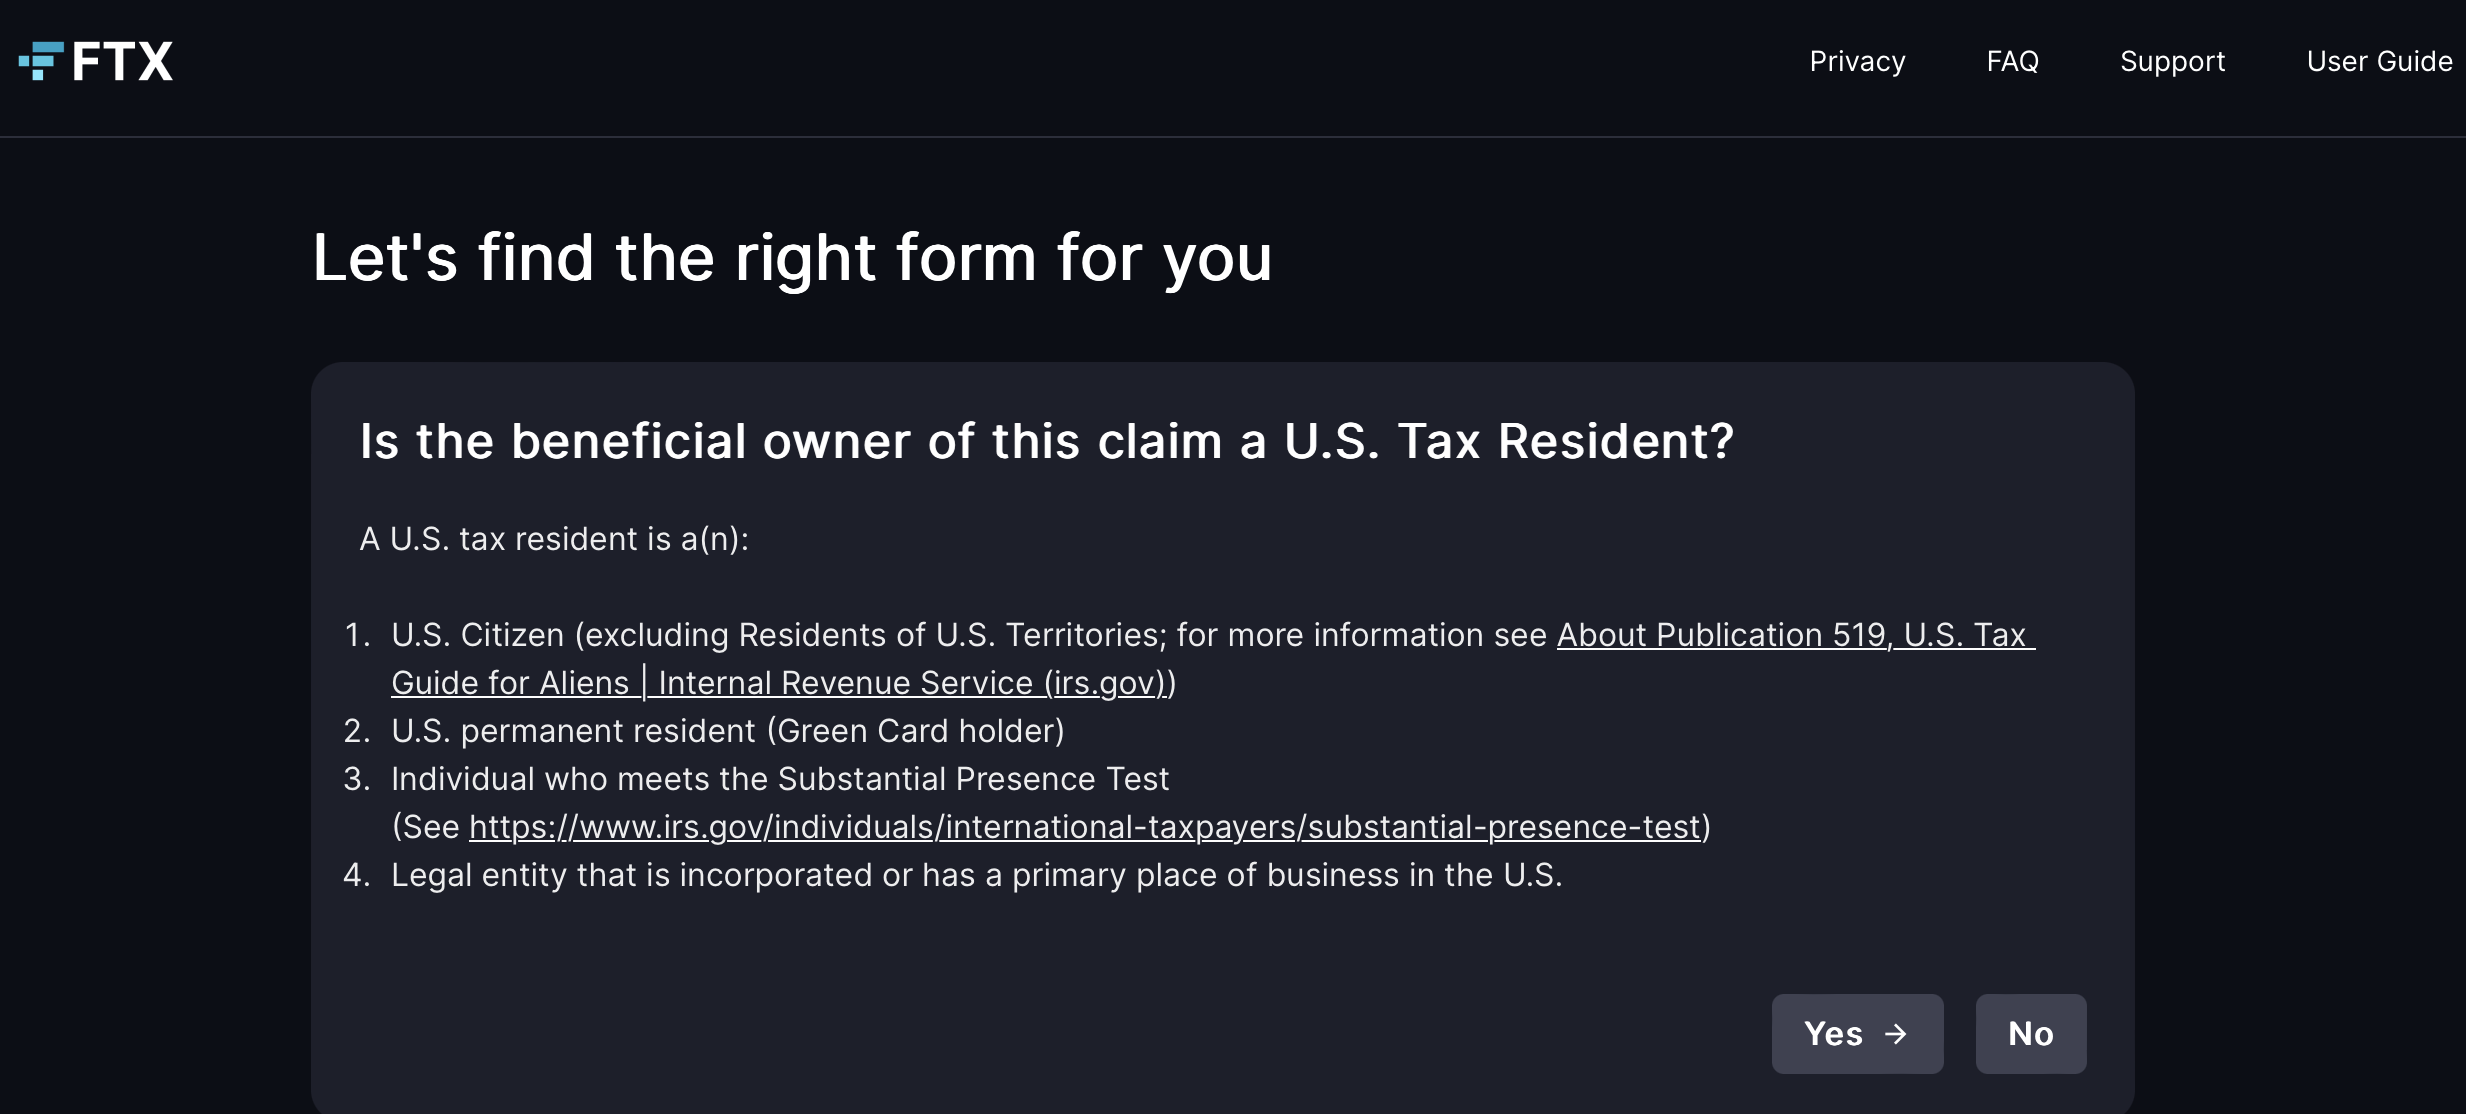This screenshot has height=1114, width=2466.
Task: Click the Internal Revenue Service (irs.gov) link text
Action: 910,683
